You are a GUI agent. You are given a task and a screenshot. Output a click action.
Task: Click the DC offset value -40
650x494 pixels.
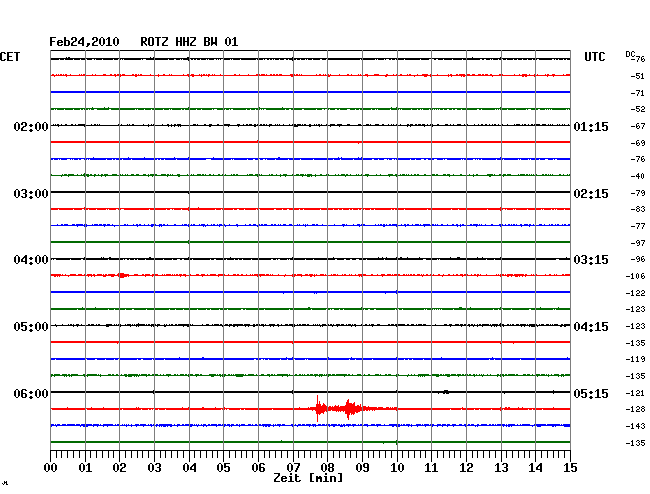pos(638,176)
